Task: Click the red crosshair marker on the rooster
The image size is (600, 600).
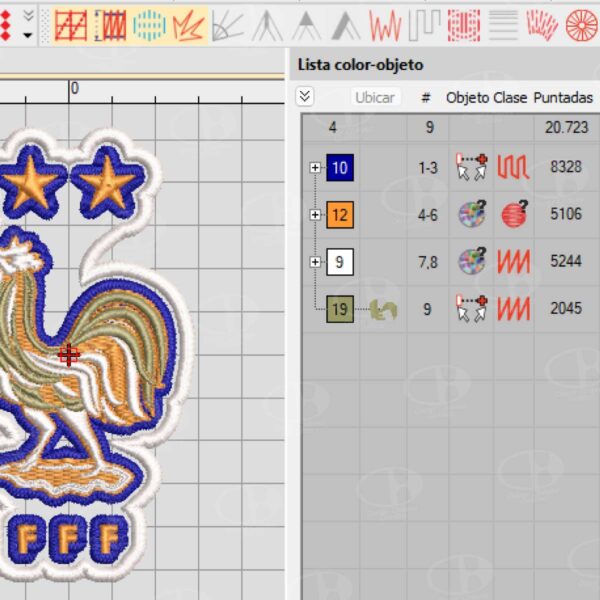Action: pos(69,355)
